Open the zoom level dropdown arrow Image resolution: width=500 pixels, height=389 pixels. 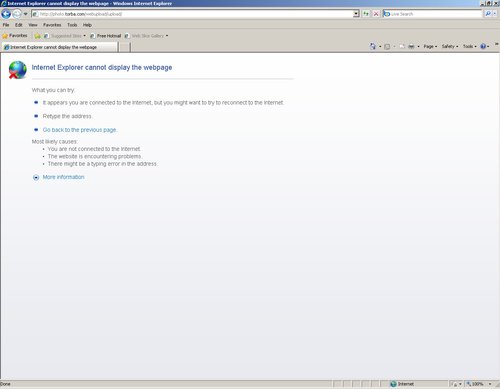pos(490,384)
